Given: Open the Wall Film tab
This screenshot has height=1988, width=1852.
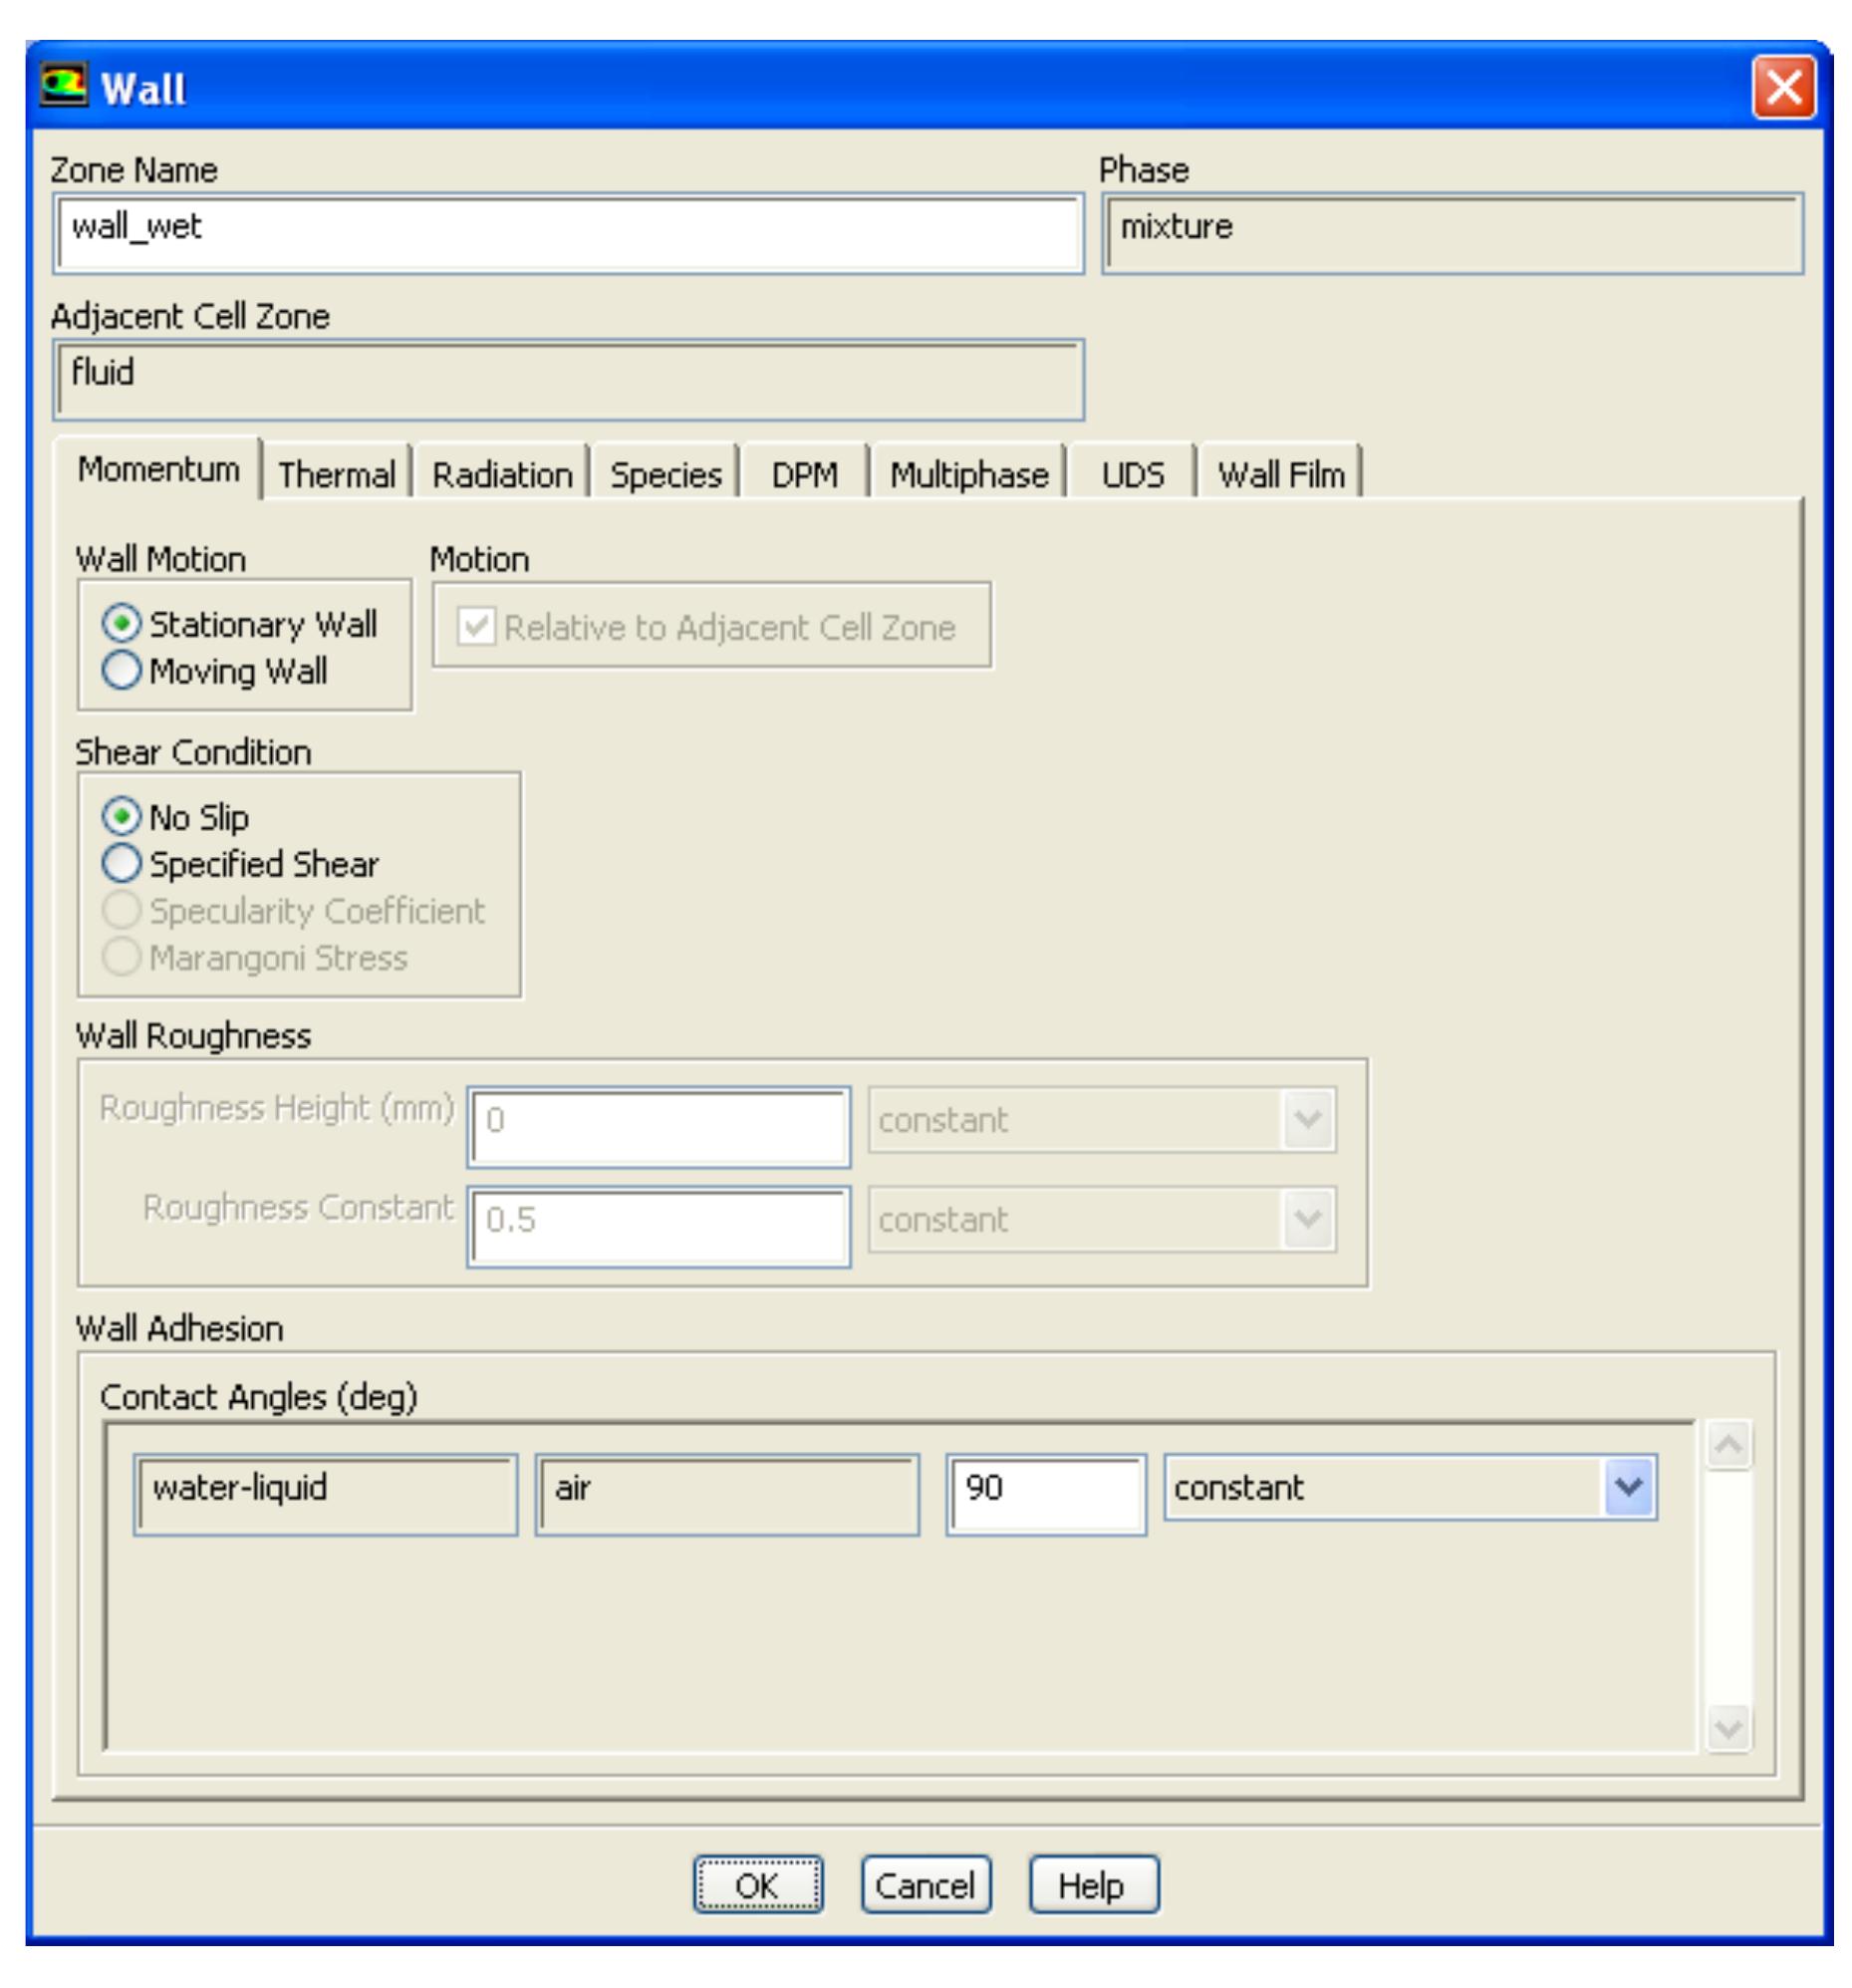Looking at the screenshot, I should (x=1281, y=474).
